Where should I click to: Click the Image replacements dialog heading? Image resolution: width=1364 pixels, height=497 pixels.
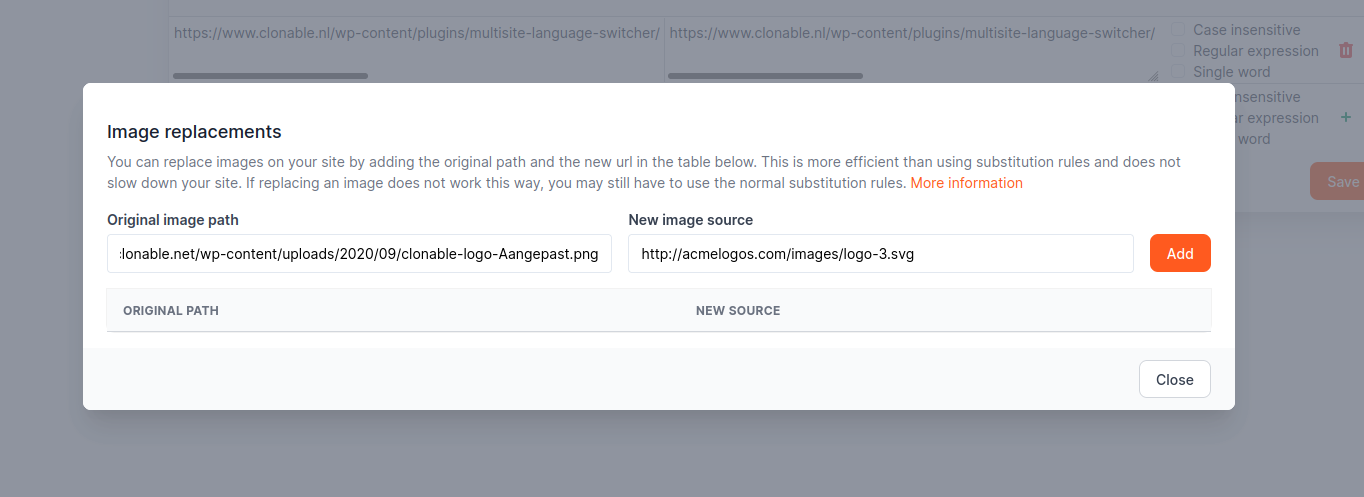[194, 132]
